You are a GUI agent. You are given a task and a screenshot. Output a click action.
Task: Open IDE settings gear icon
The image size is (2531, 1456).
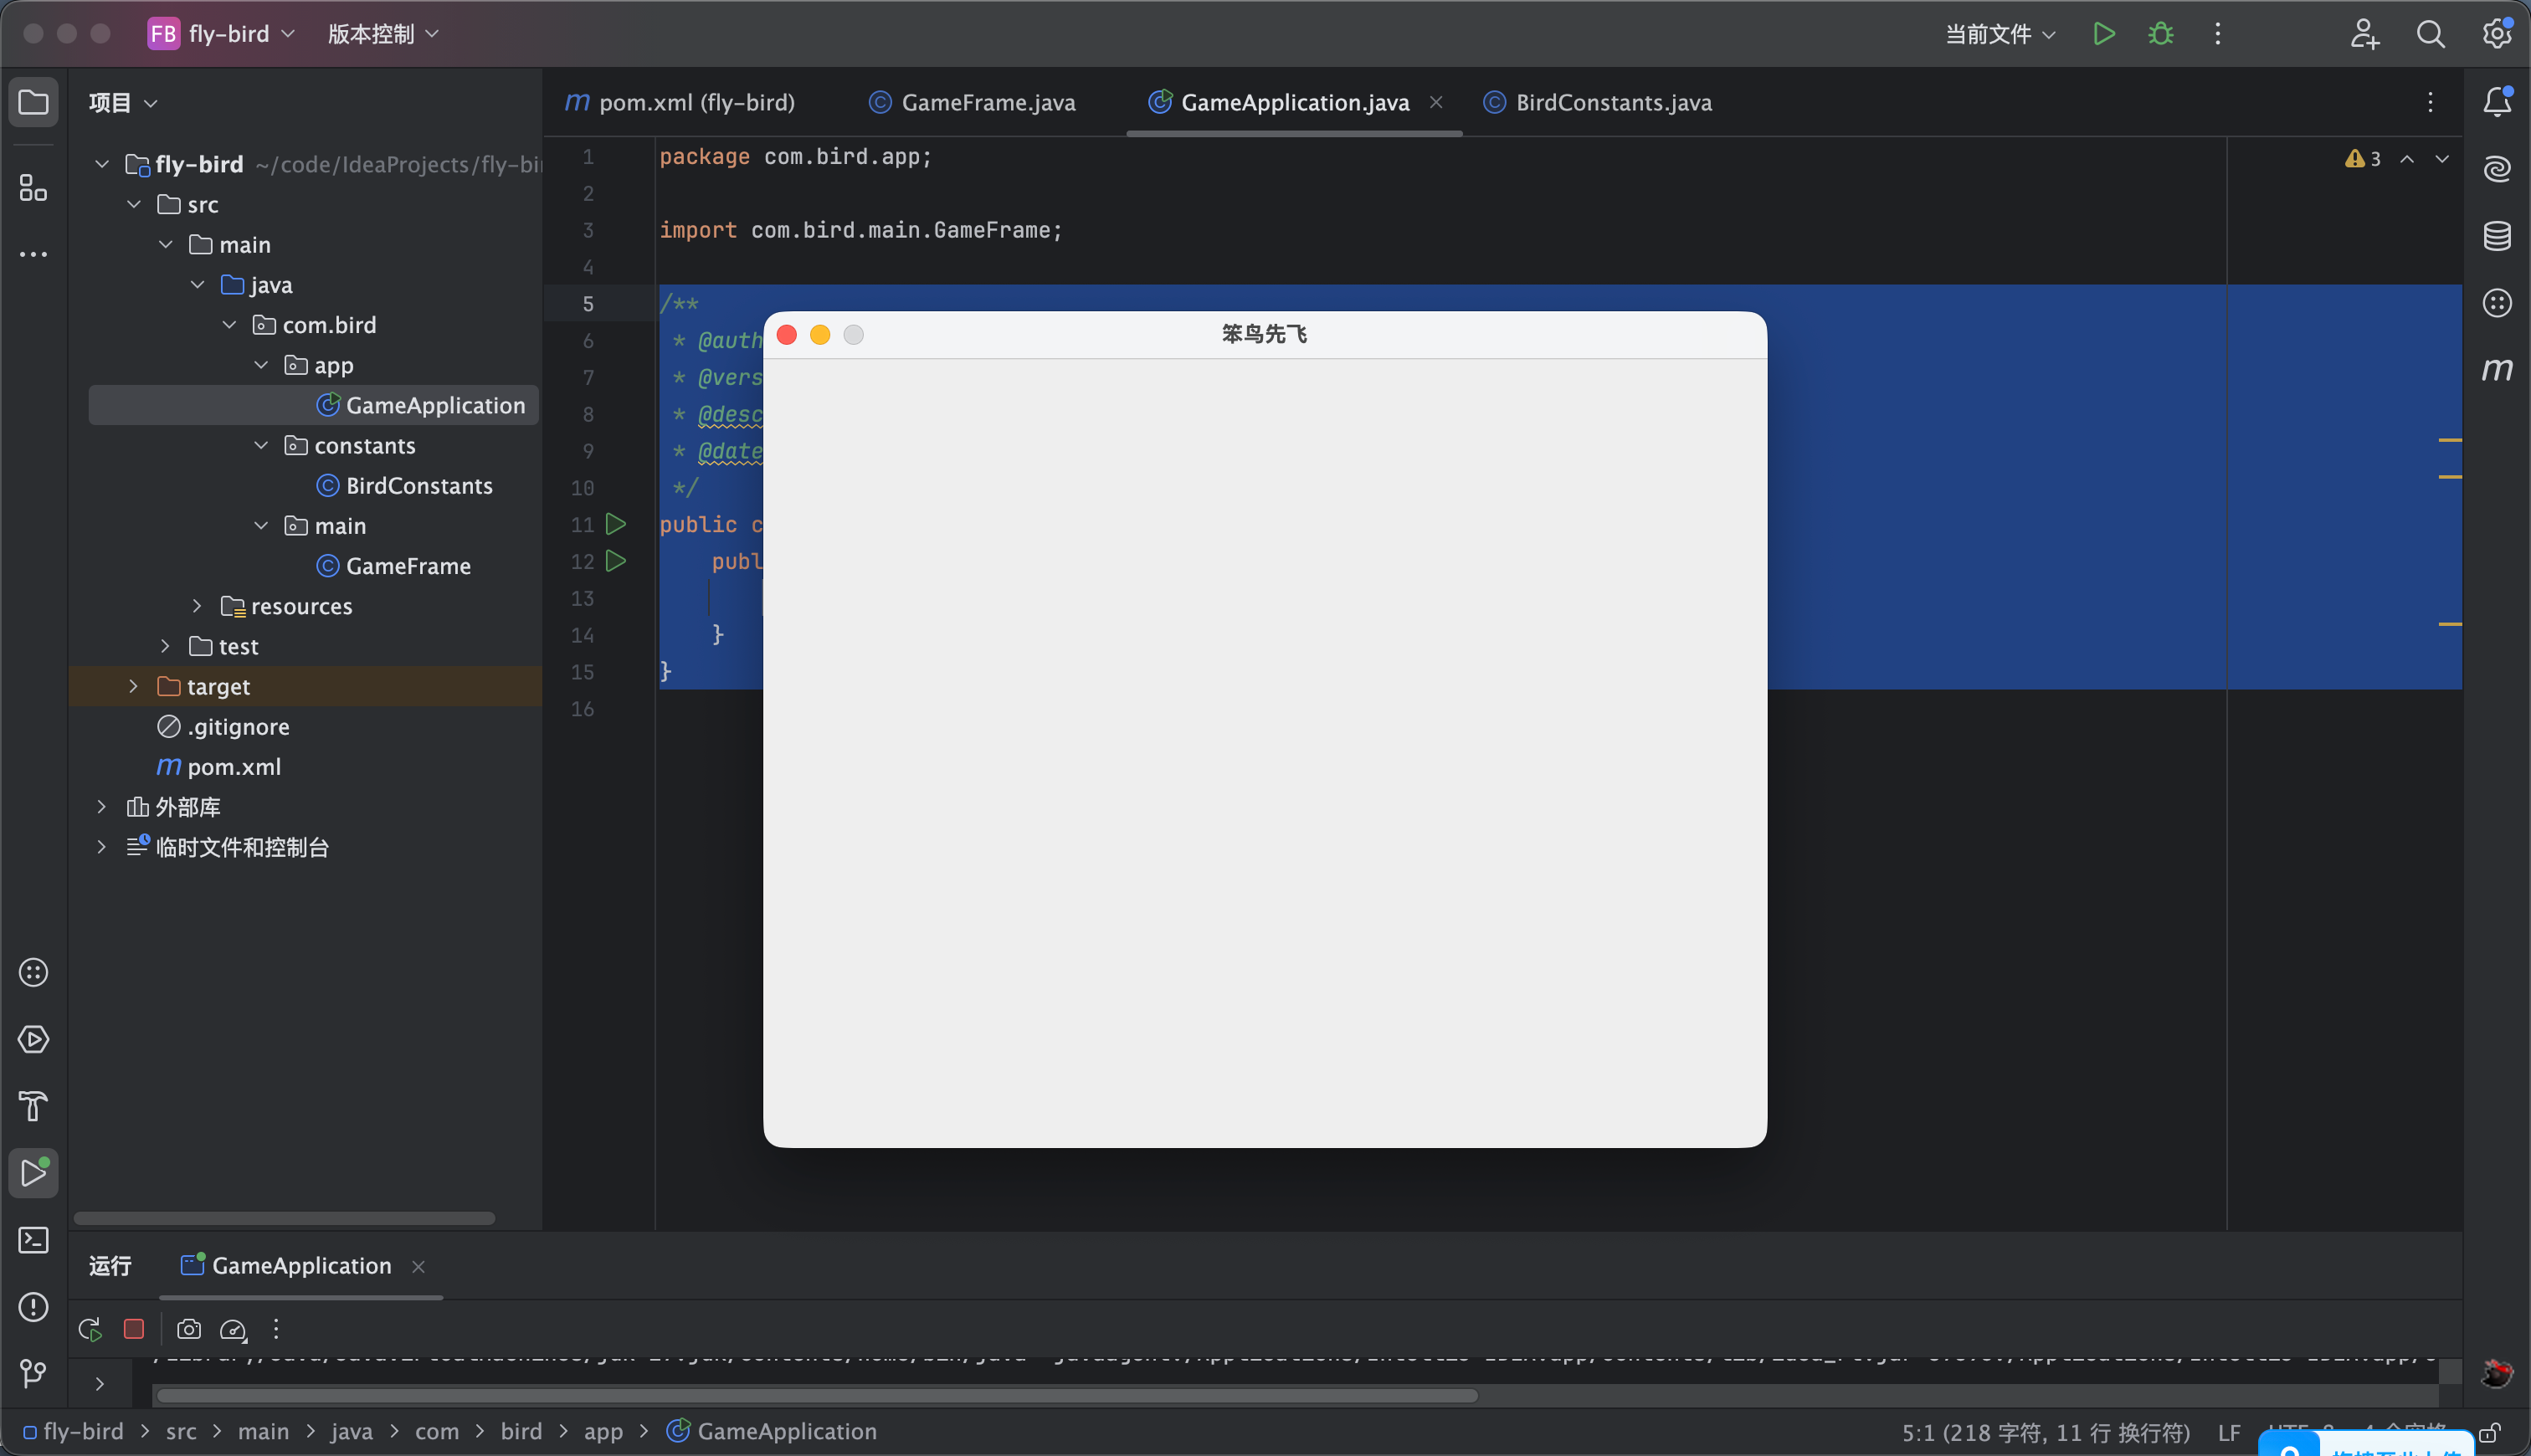(x=2497, y=34)
